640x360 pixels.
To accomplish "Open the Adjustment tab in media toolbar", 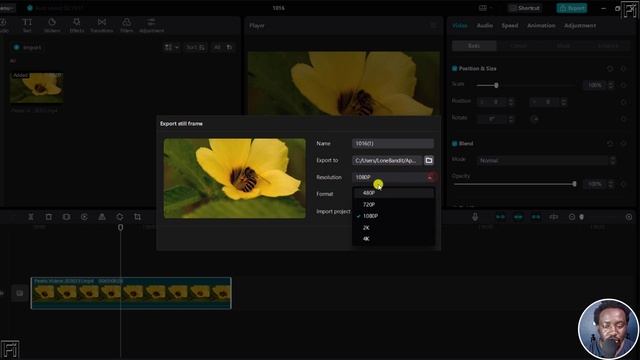I will (151, 25).
